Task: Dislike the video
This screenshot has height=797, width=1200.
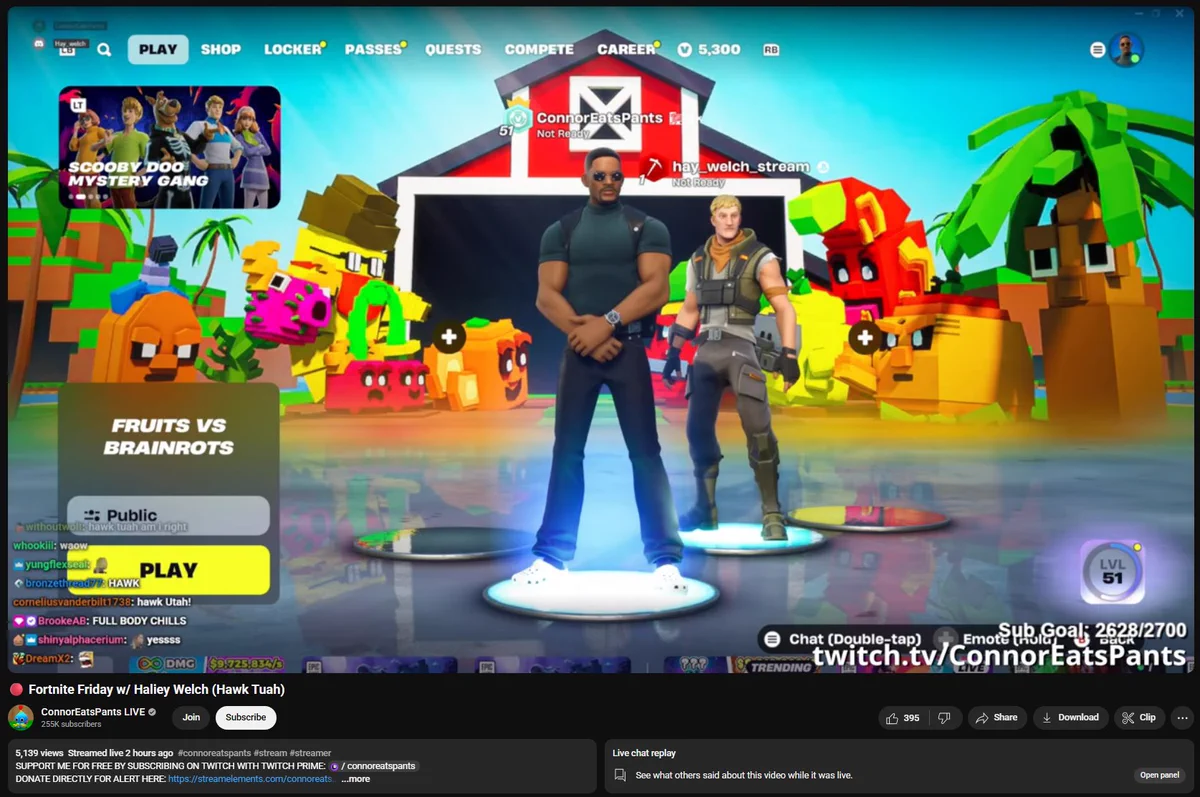Action: [x=944, y=717]
